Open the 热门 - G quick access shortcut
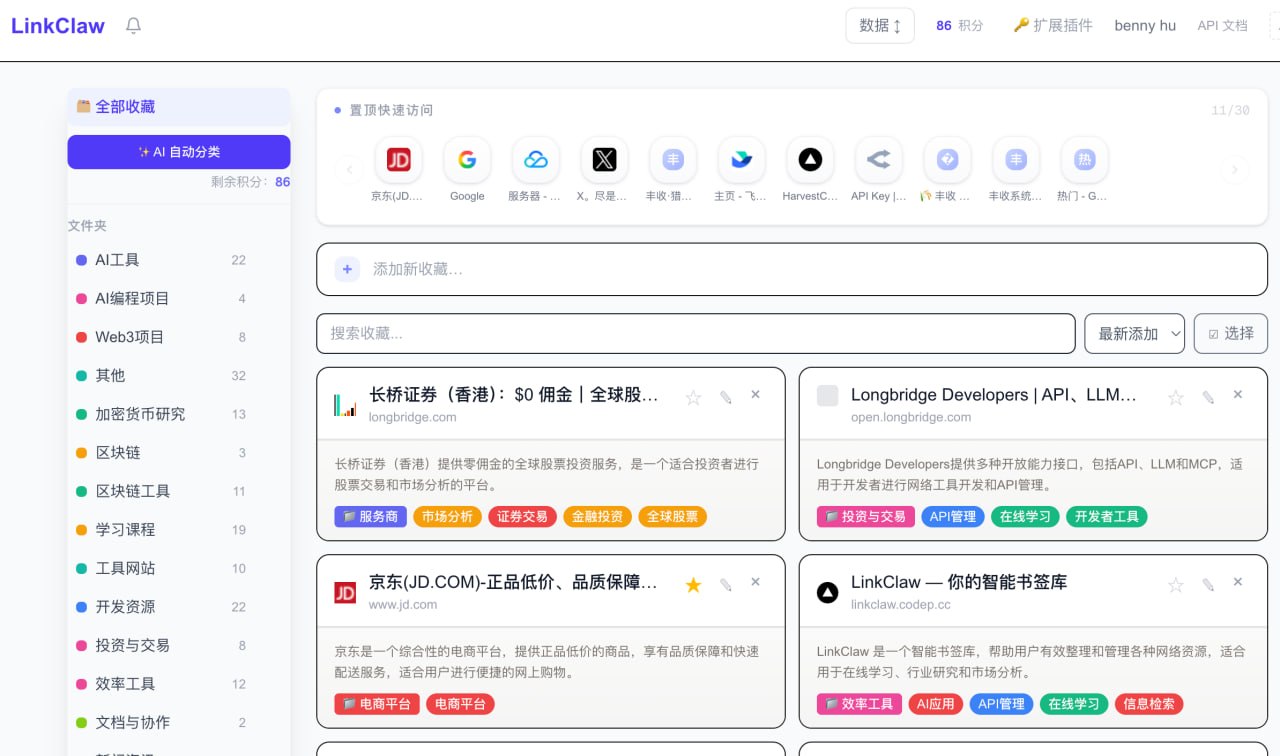 1084,160
